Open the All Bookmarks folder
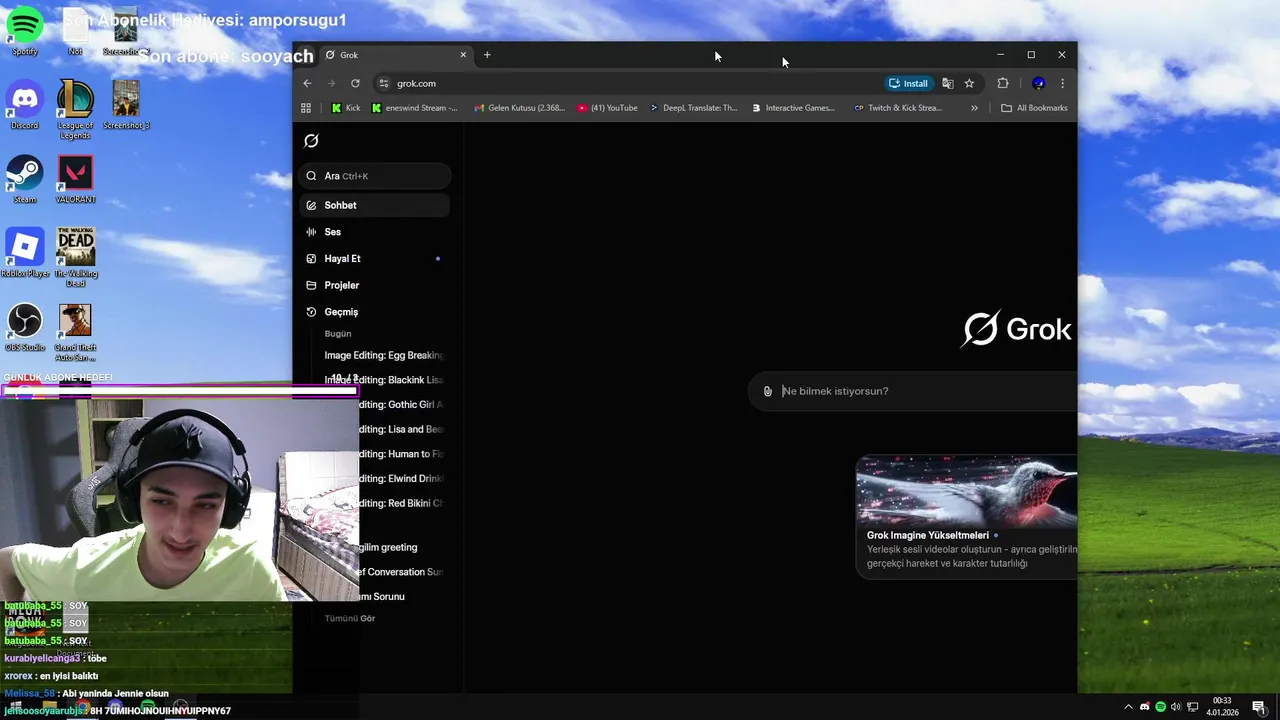This screenshot has width=1280, height=720. coord(1034,108)
